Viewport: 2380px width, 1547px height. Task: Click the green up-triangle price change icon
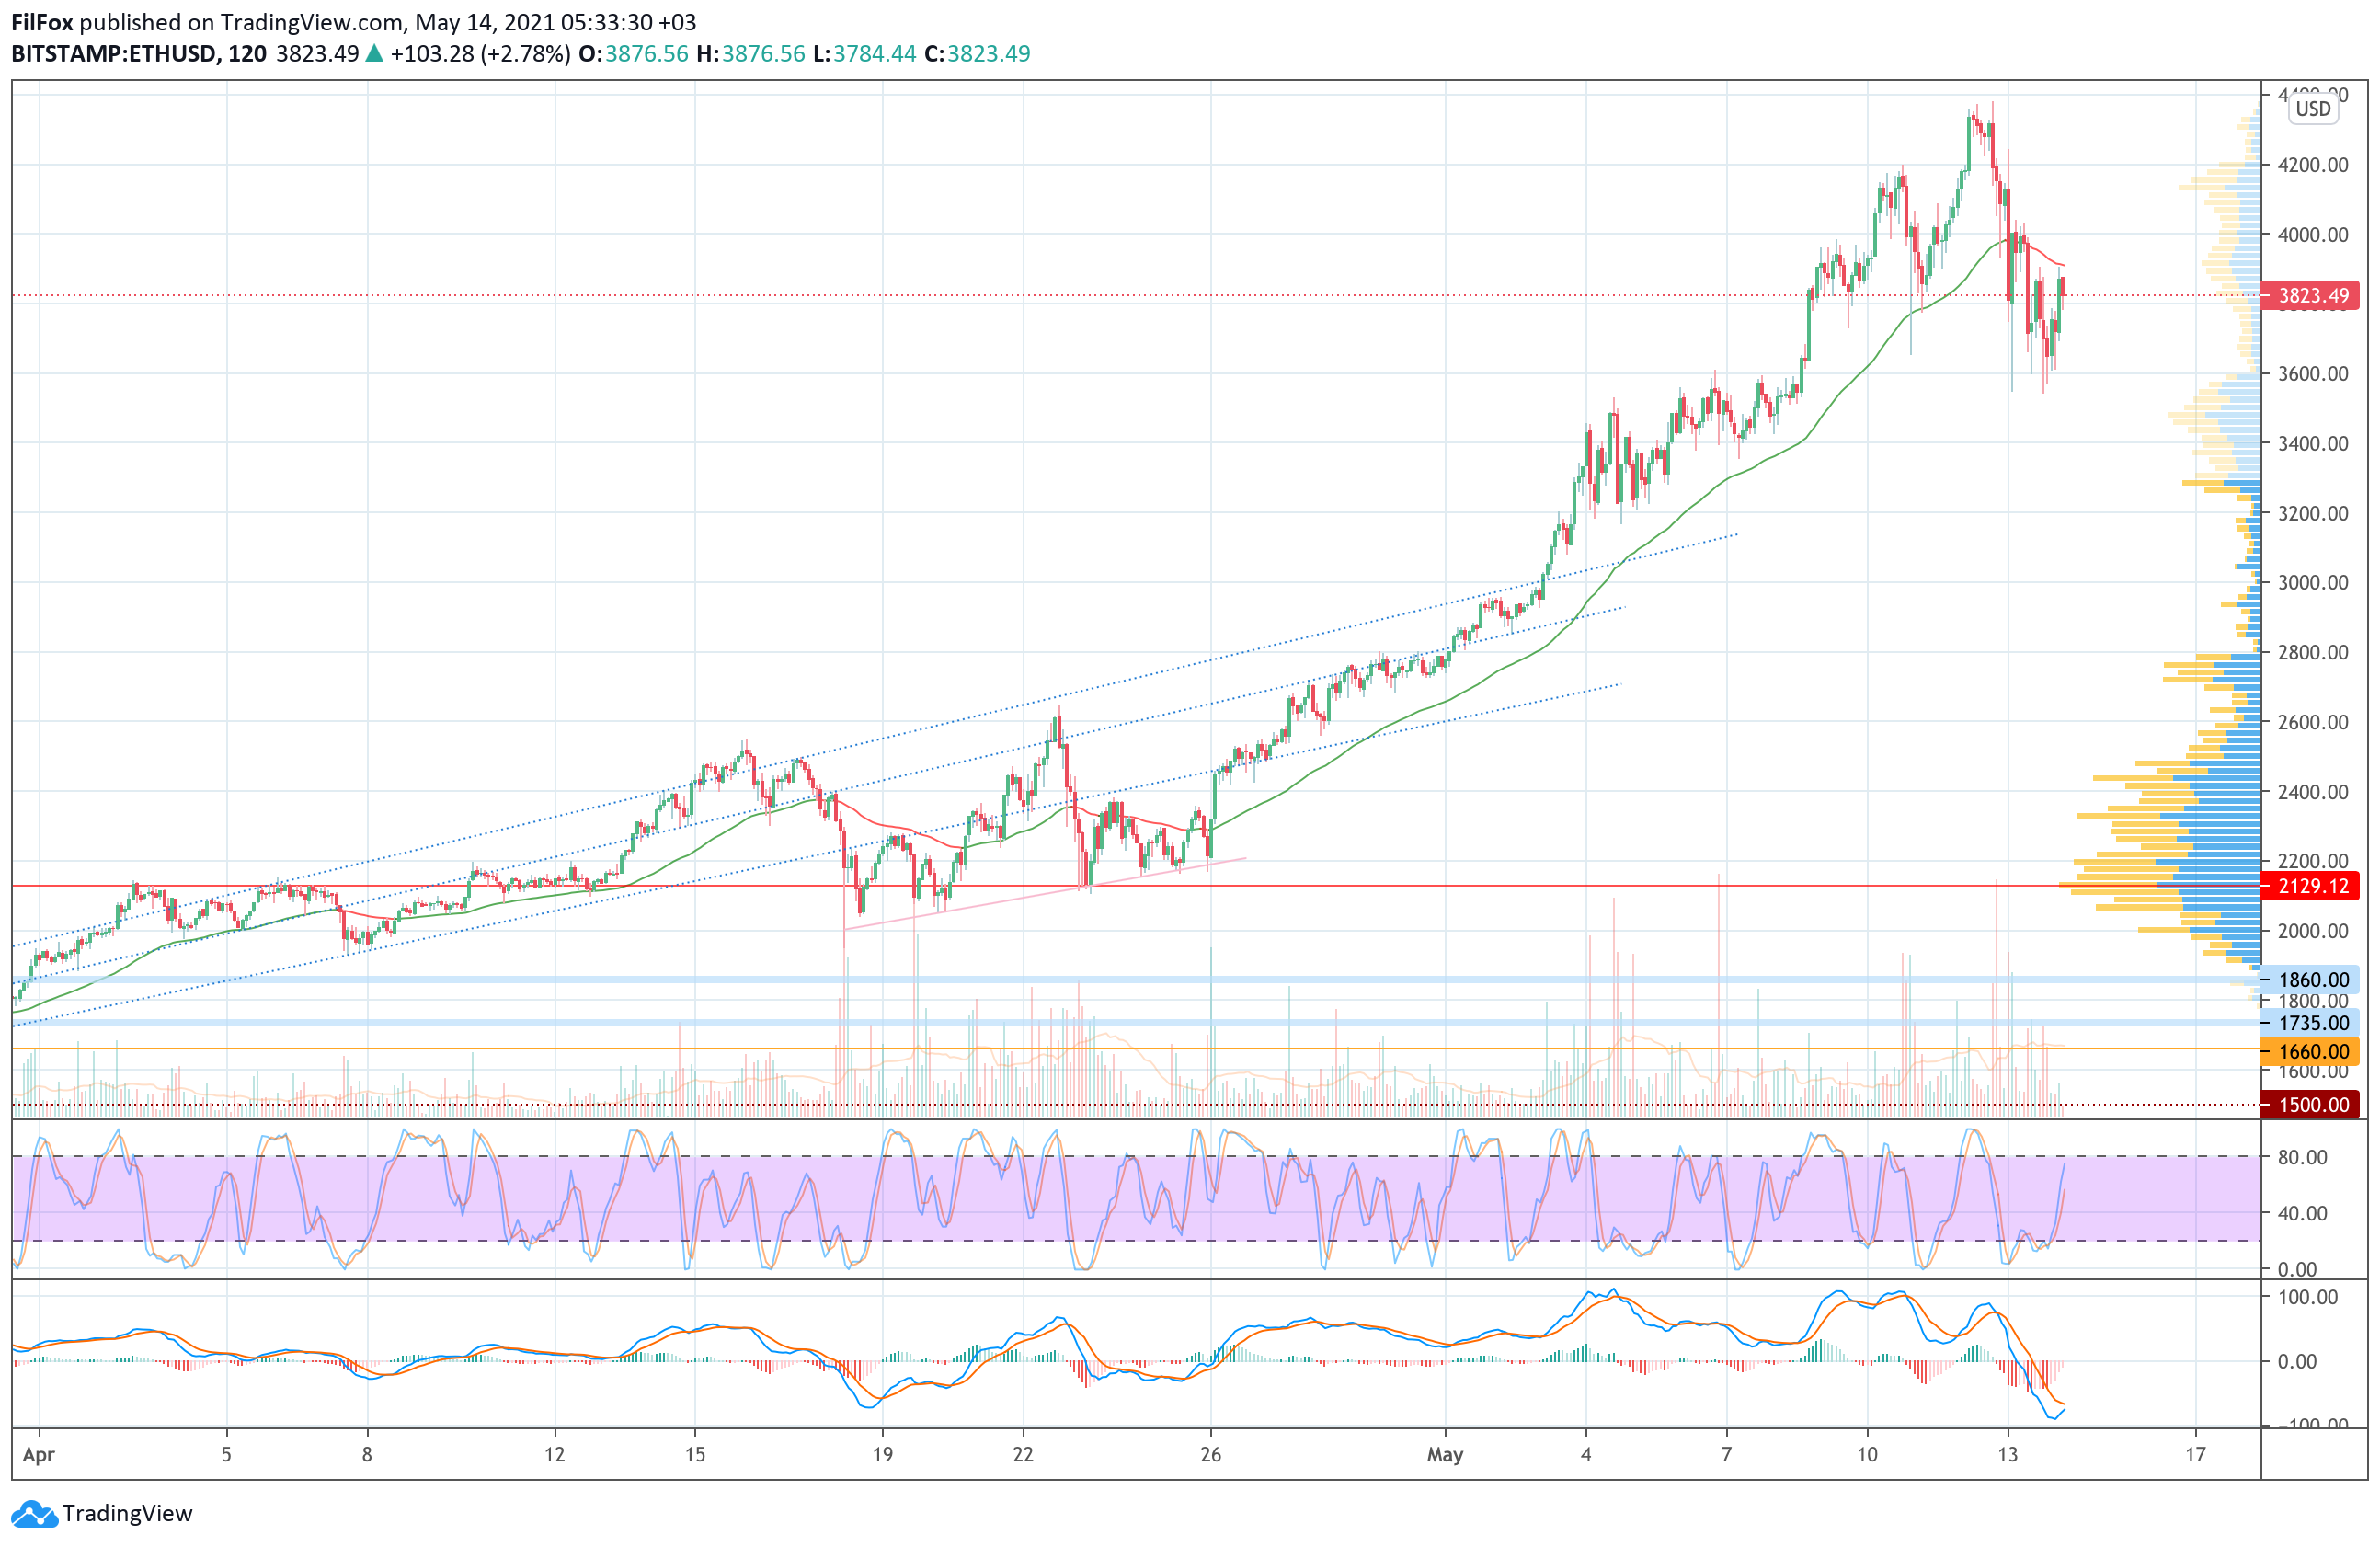[x=374, y=54]
